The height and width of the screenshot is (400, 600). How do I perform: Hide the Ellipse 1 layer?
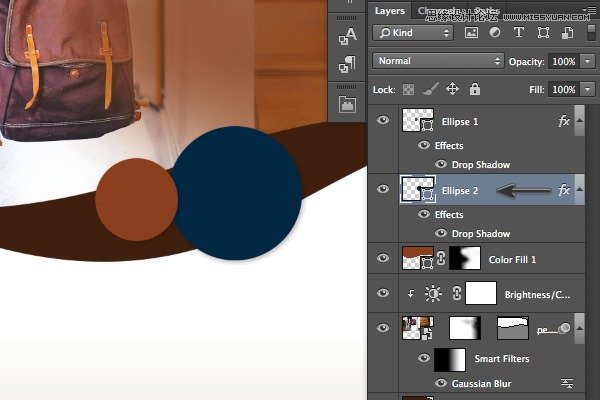(x=382, y=122)
